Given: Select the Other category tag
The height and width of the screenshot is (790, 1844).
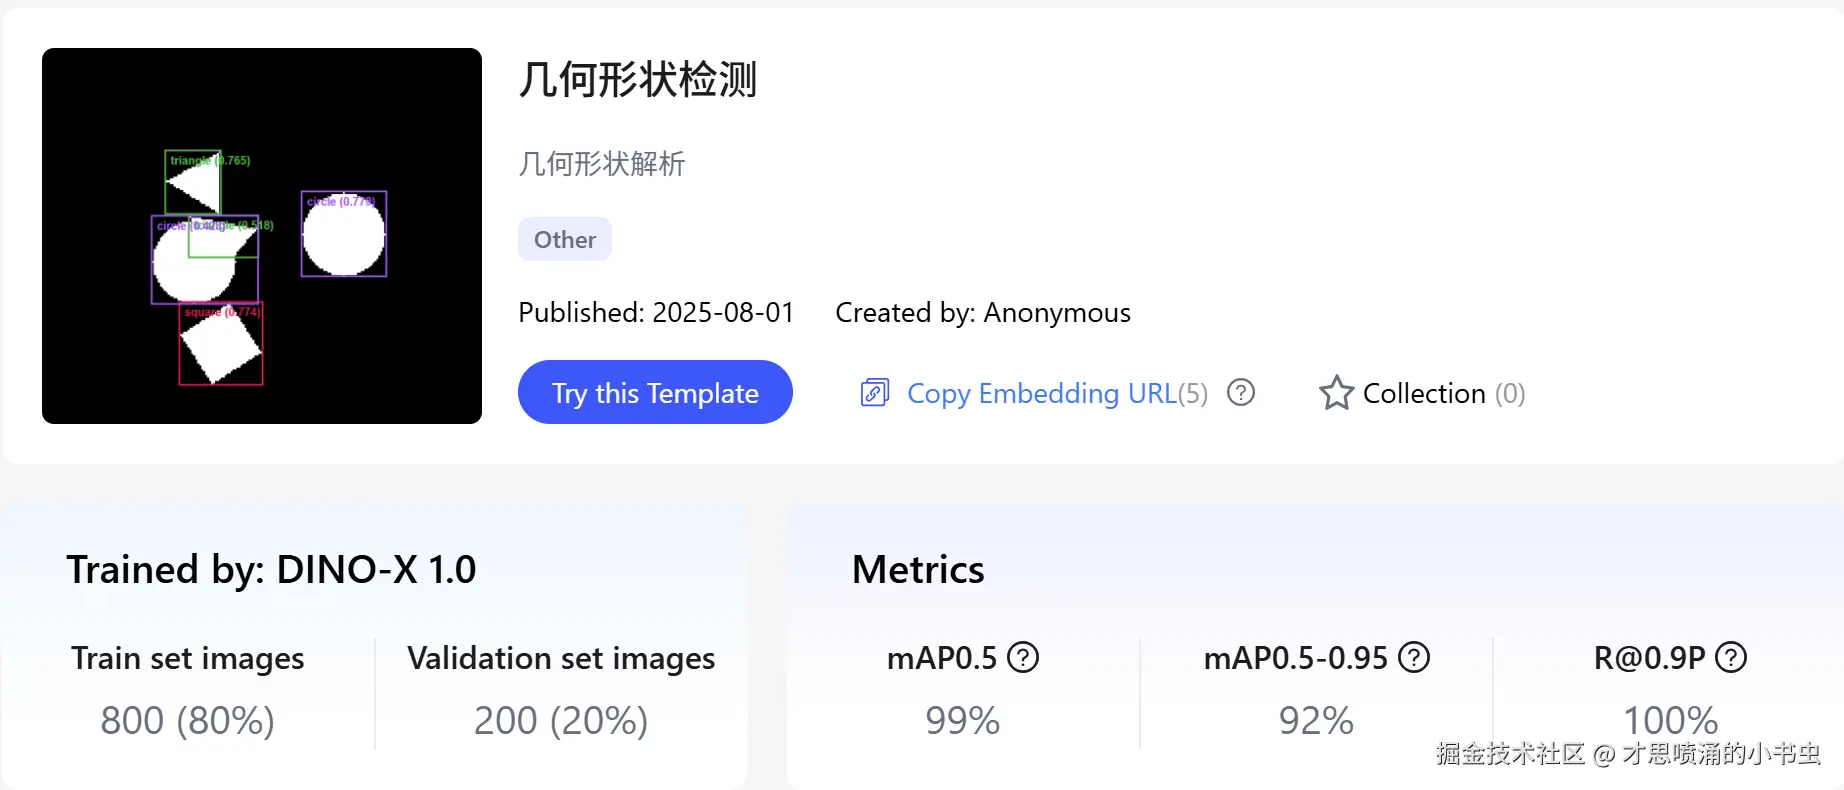Looking at the screenshot, I should 565,239.
